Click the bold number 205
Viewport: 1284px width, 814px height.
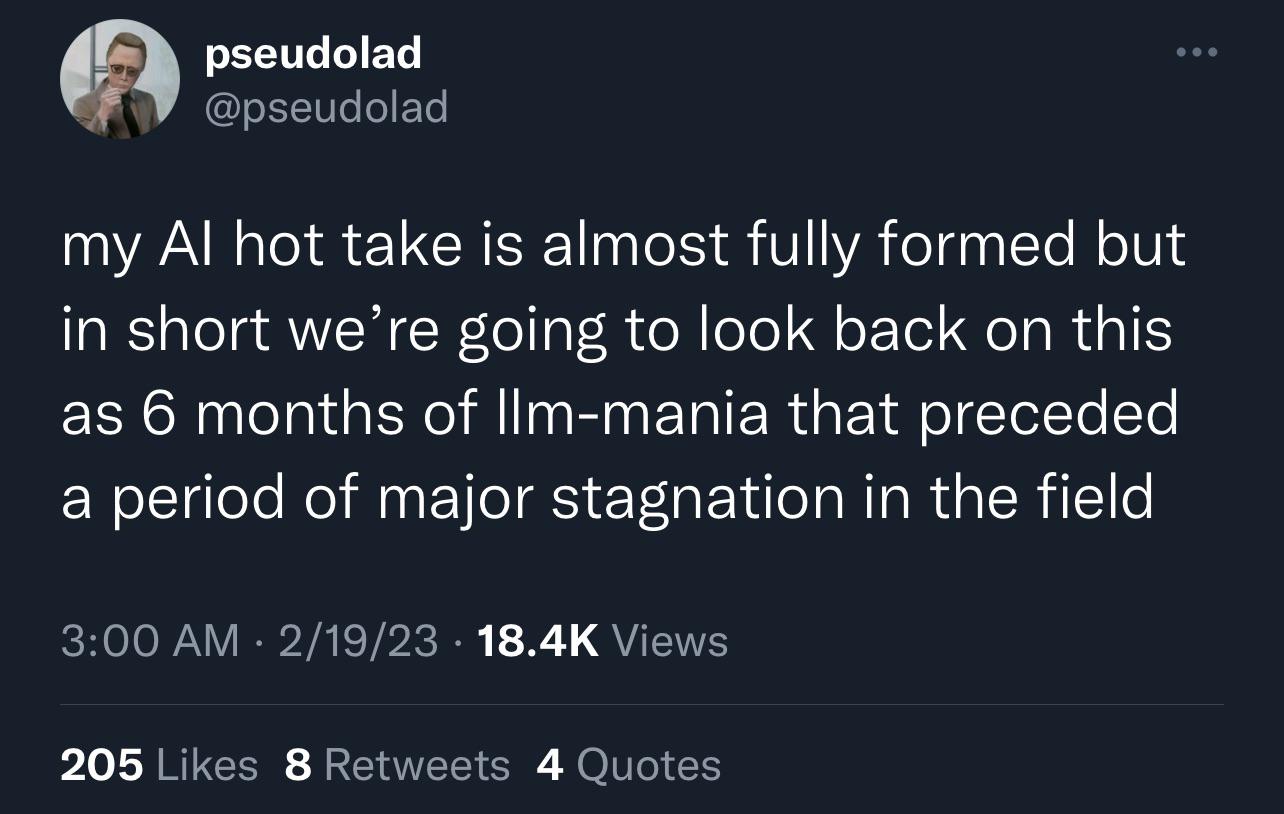click(102, 765)
